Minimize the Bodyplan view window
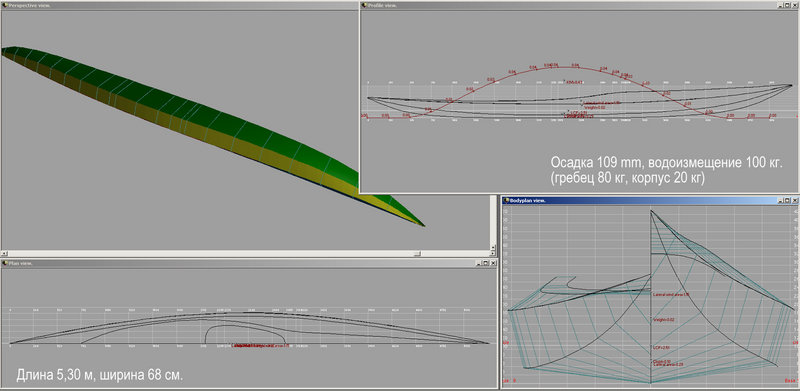This screenshot has width=800, height=391. 781,201
